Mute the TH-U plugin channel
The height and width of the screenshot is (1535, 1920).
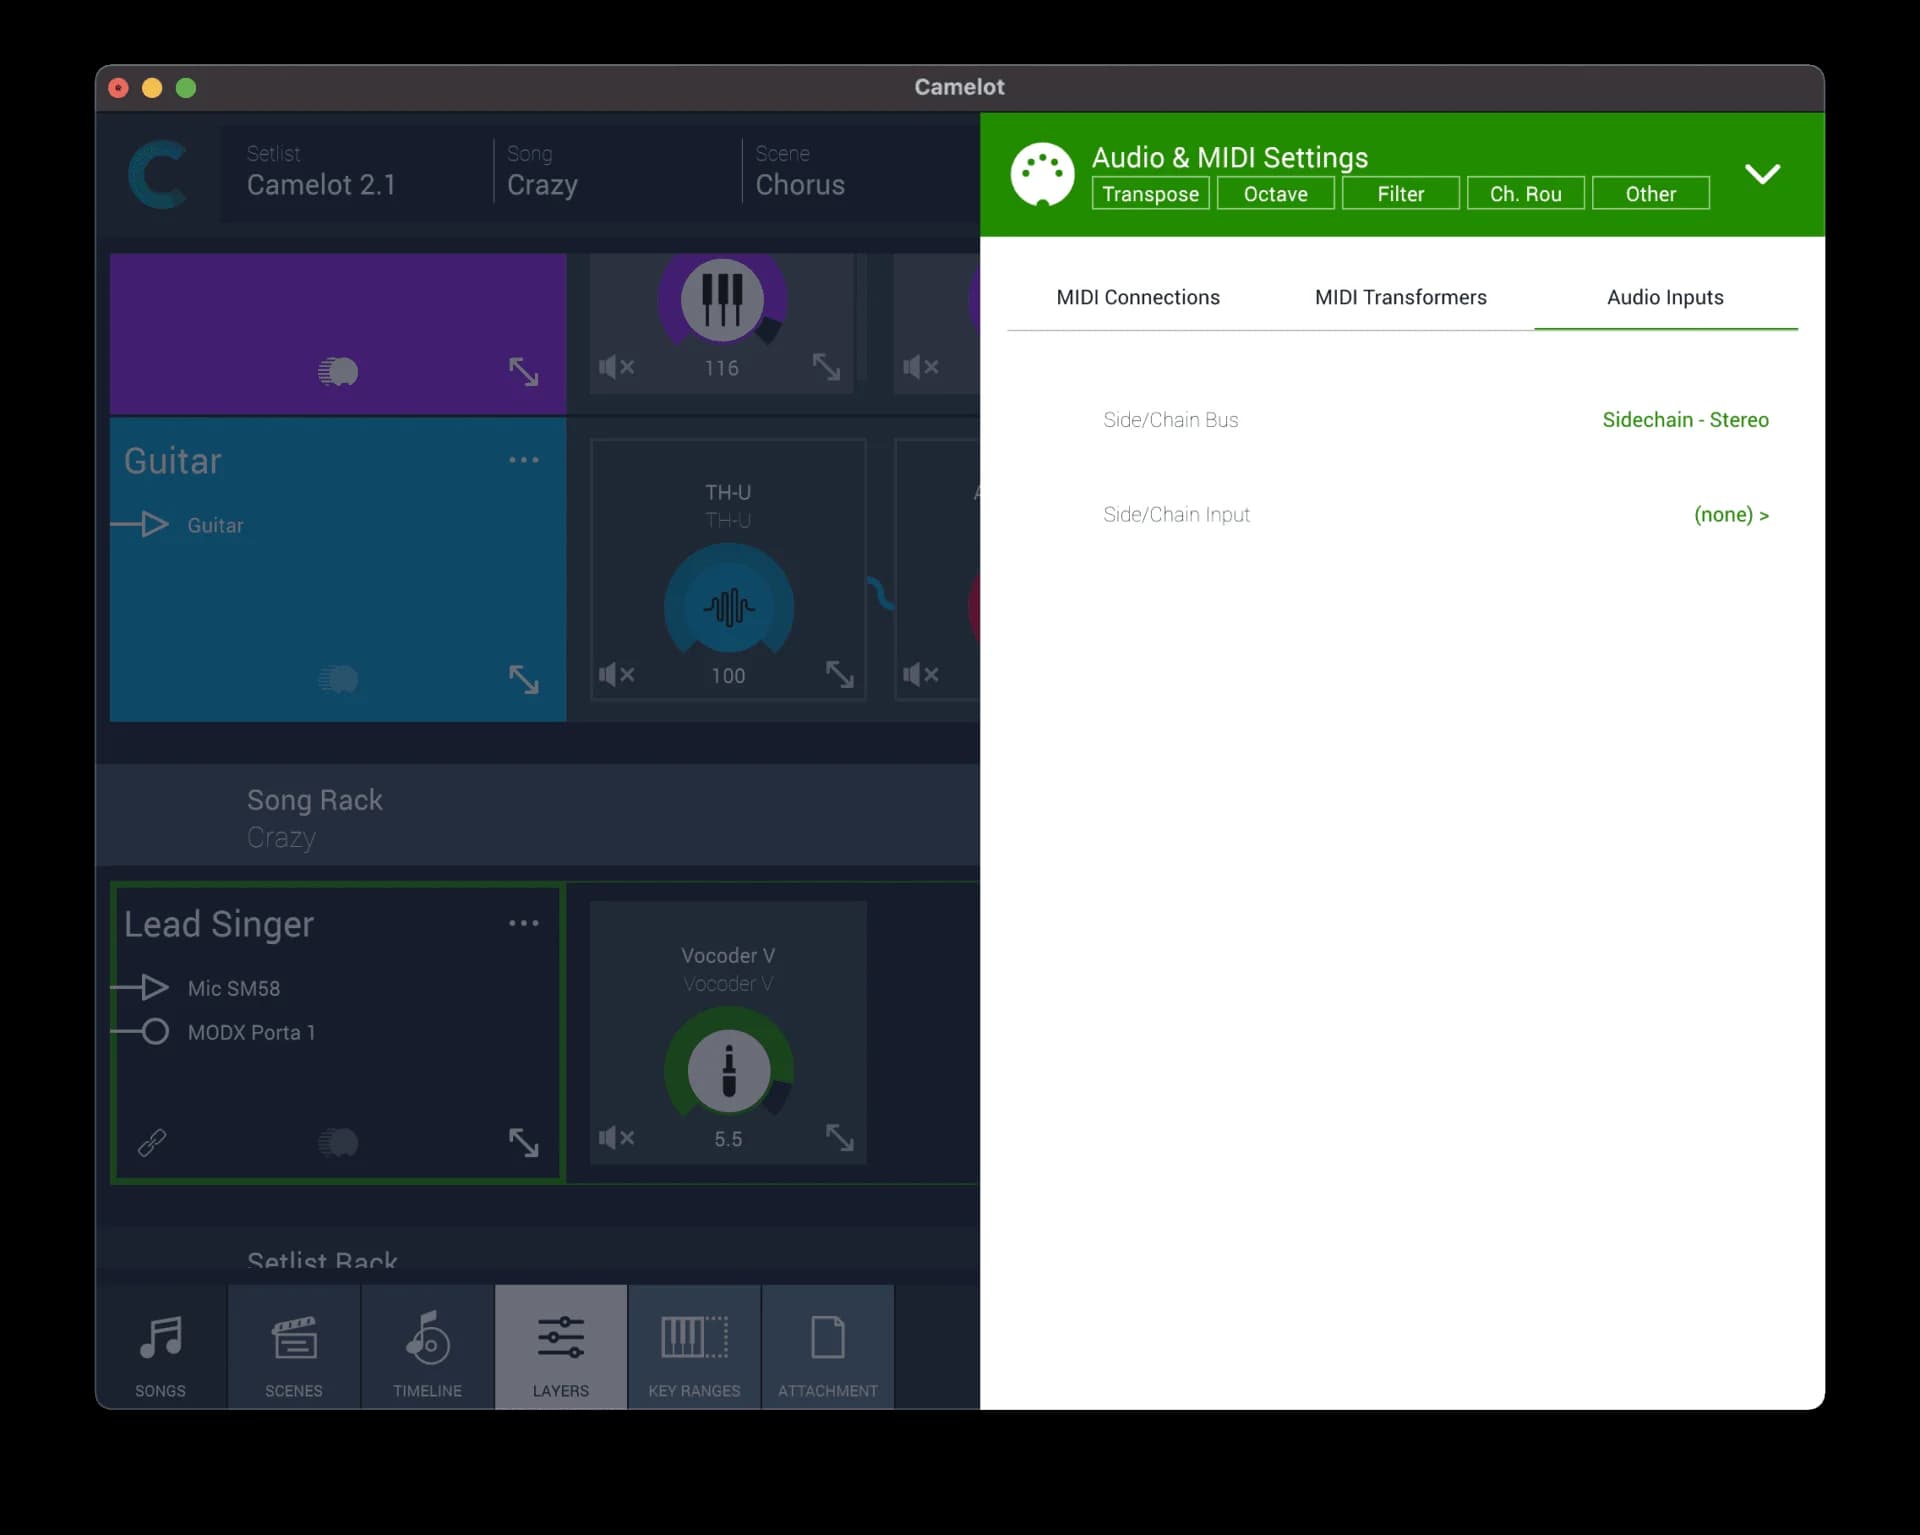tap(617, 674)
